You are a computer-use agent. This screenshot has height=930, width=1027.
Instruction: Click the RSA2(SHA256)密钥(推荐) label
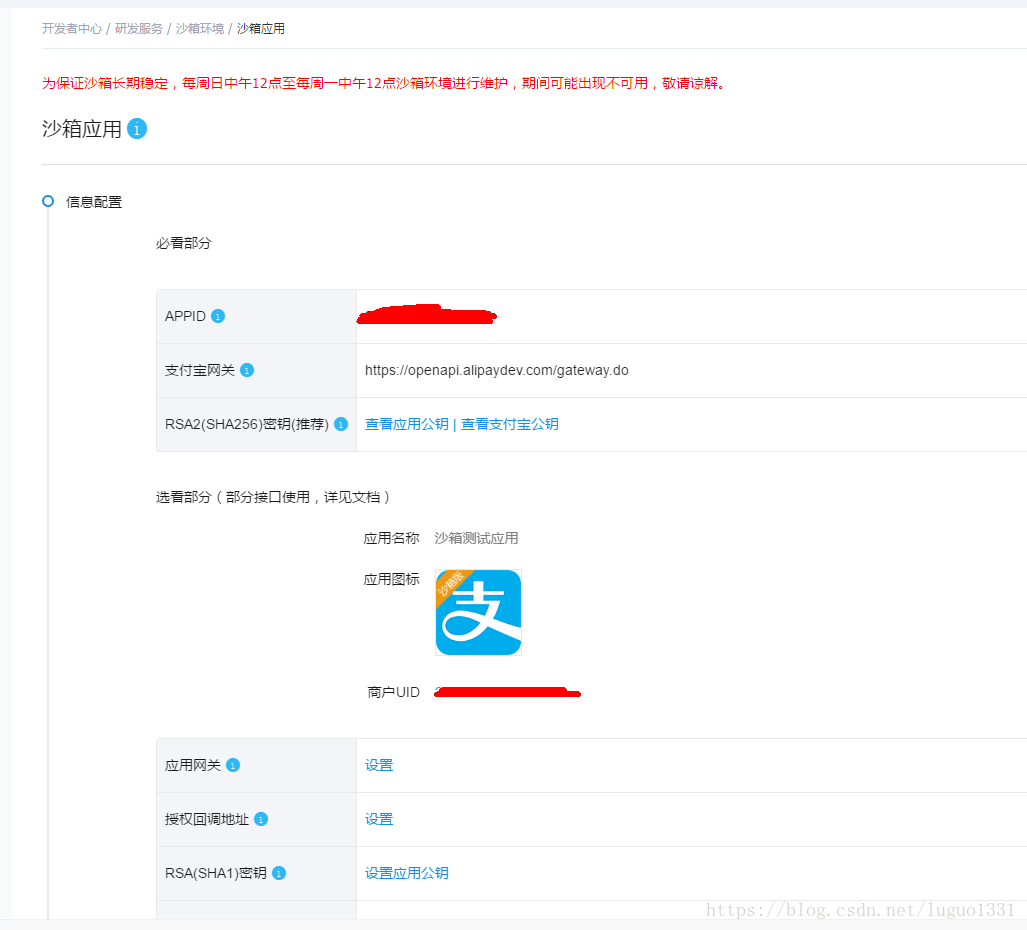[247, 424]
